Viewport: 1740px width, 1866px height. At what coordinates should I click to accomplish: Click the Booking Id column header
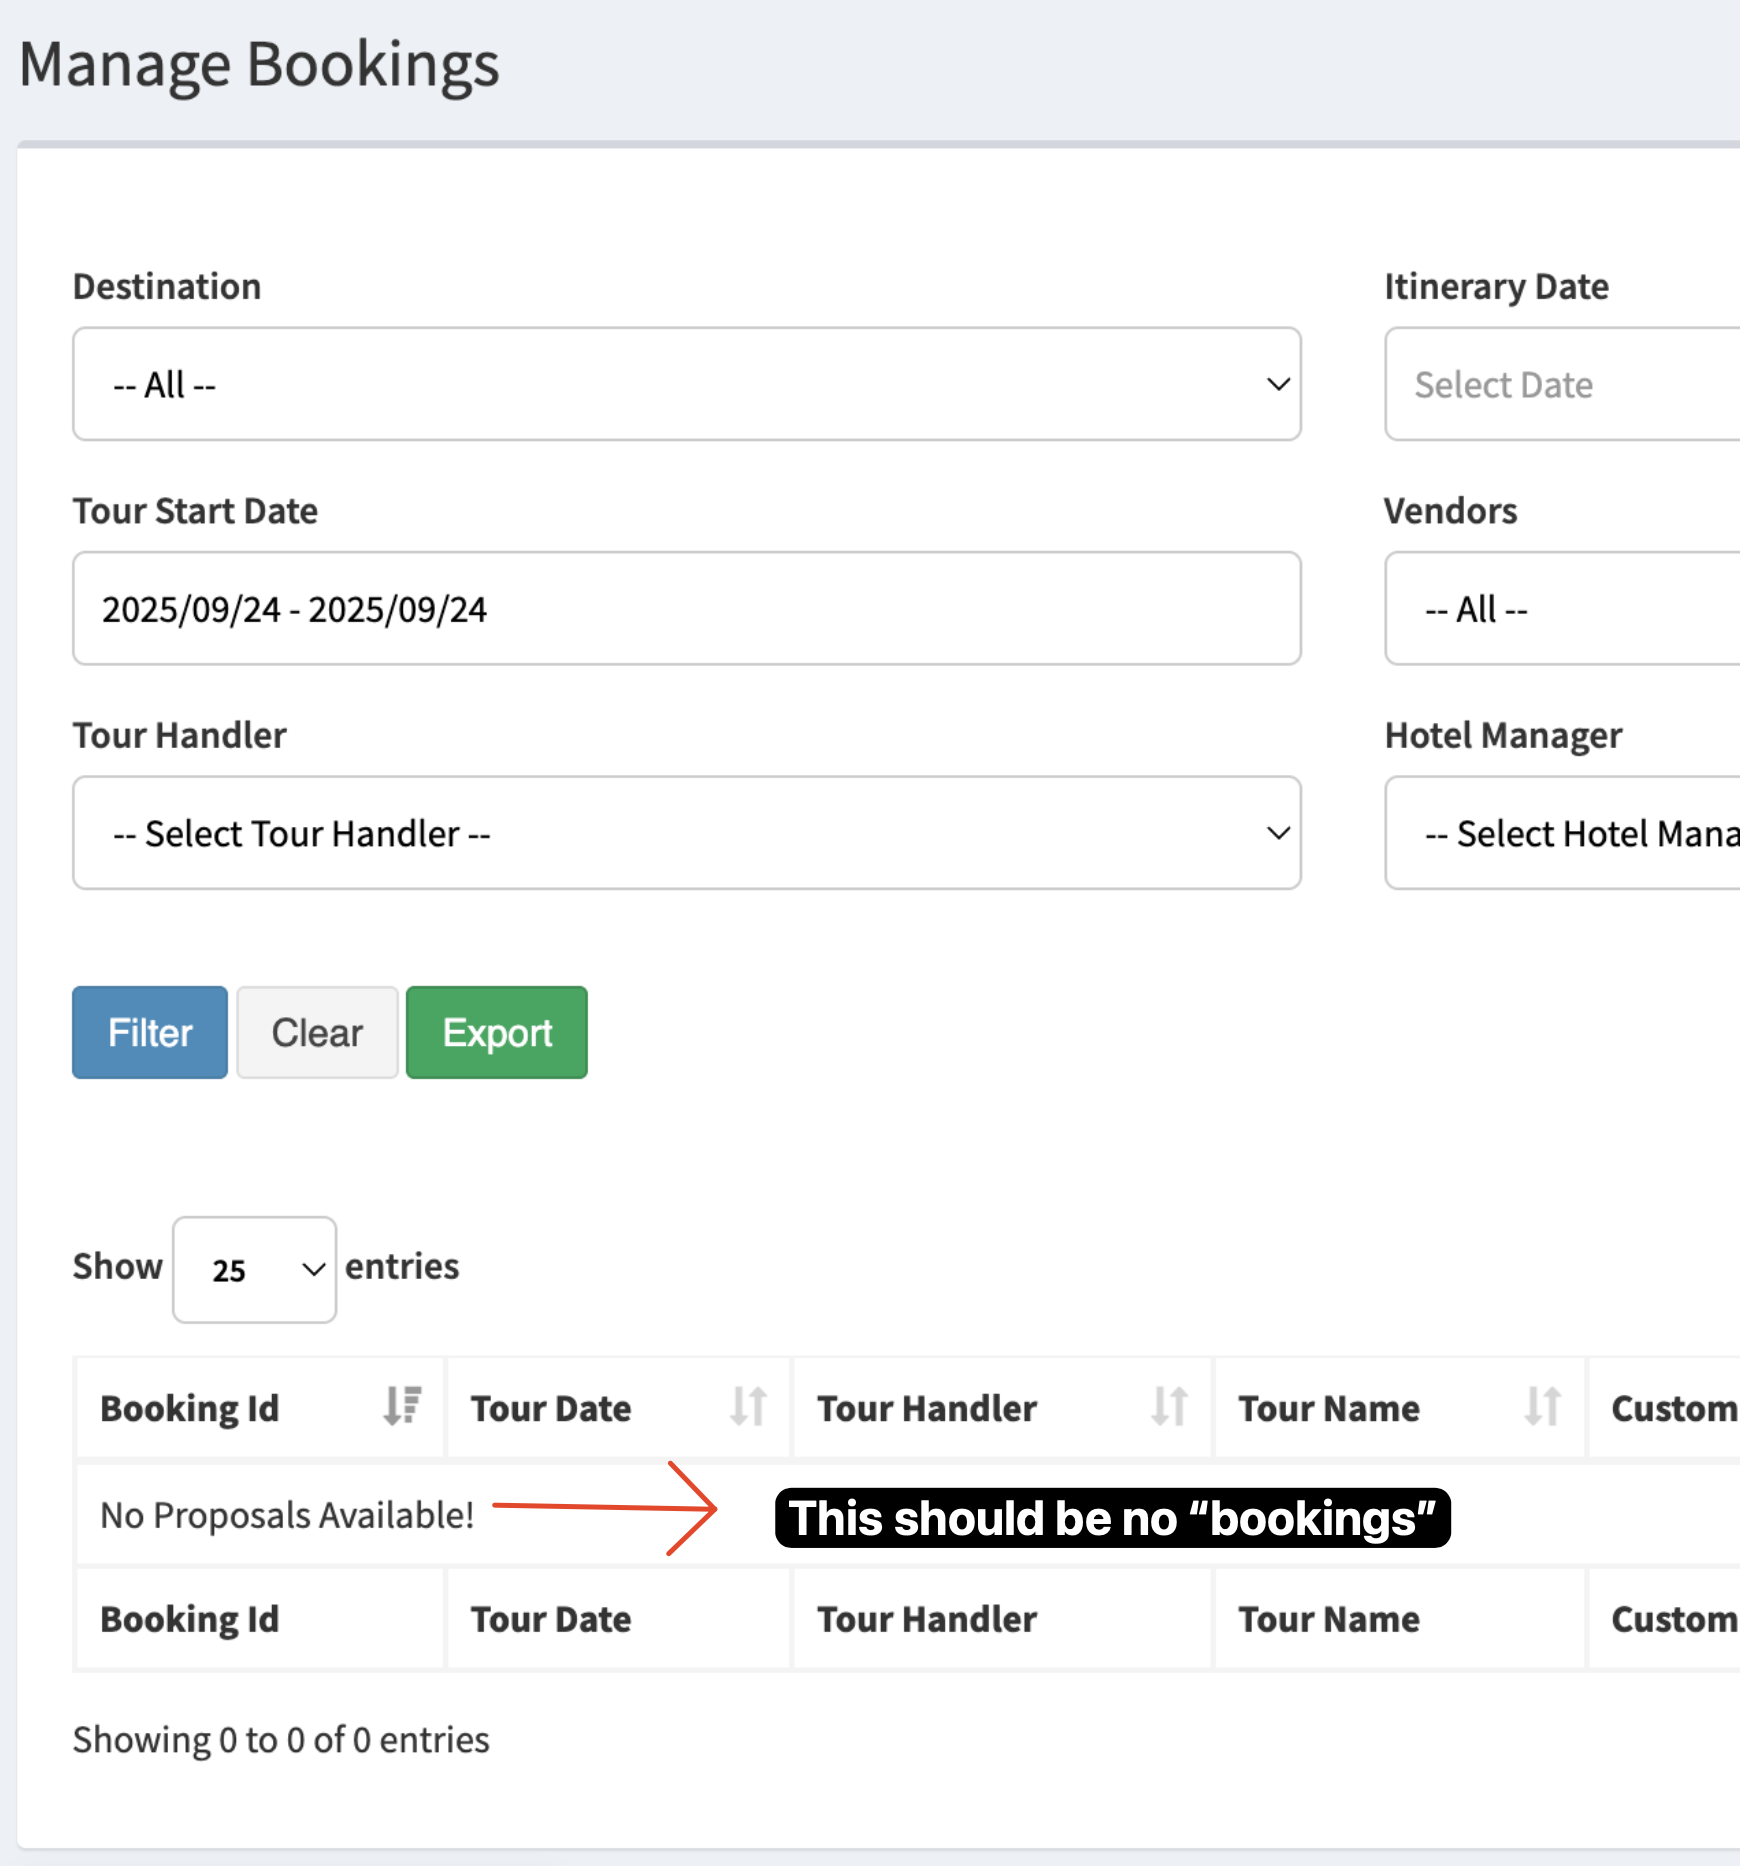[190, 1408]
